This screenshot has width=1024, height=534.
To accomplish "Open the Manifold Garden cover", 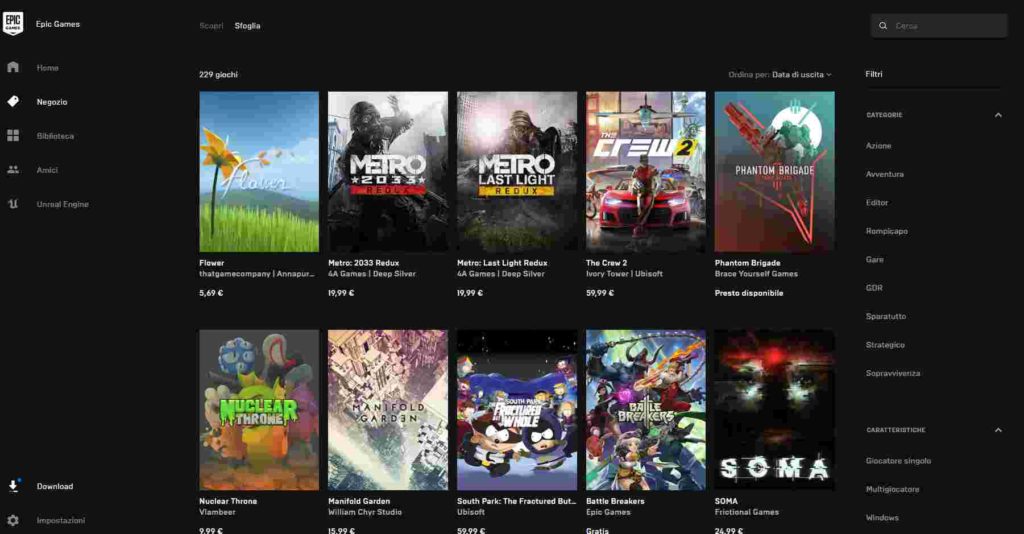I will [x=388, y=410].
